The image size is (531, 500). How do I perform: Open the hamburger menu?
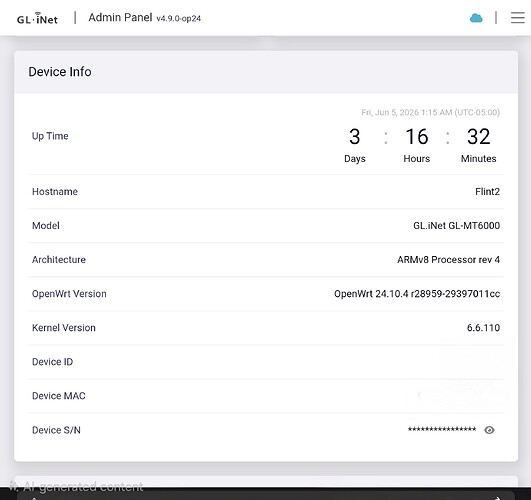pyautogui.click(x=517, y=18)
